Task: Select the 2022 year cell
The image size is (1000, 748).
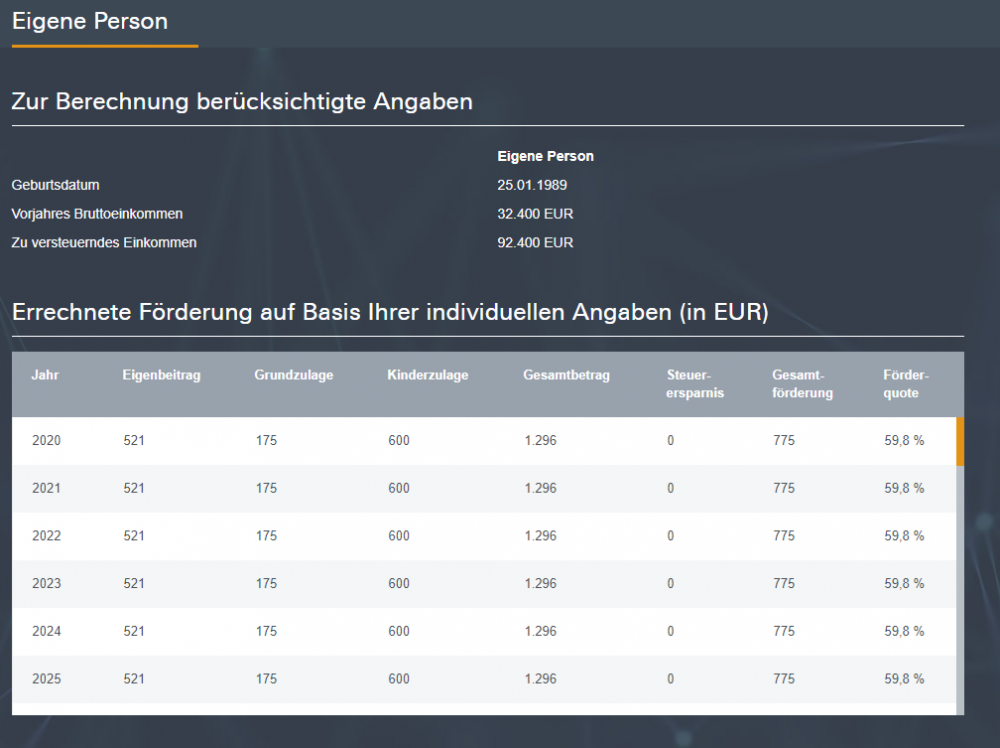Action: 46,536
